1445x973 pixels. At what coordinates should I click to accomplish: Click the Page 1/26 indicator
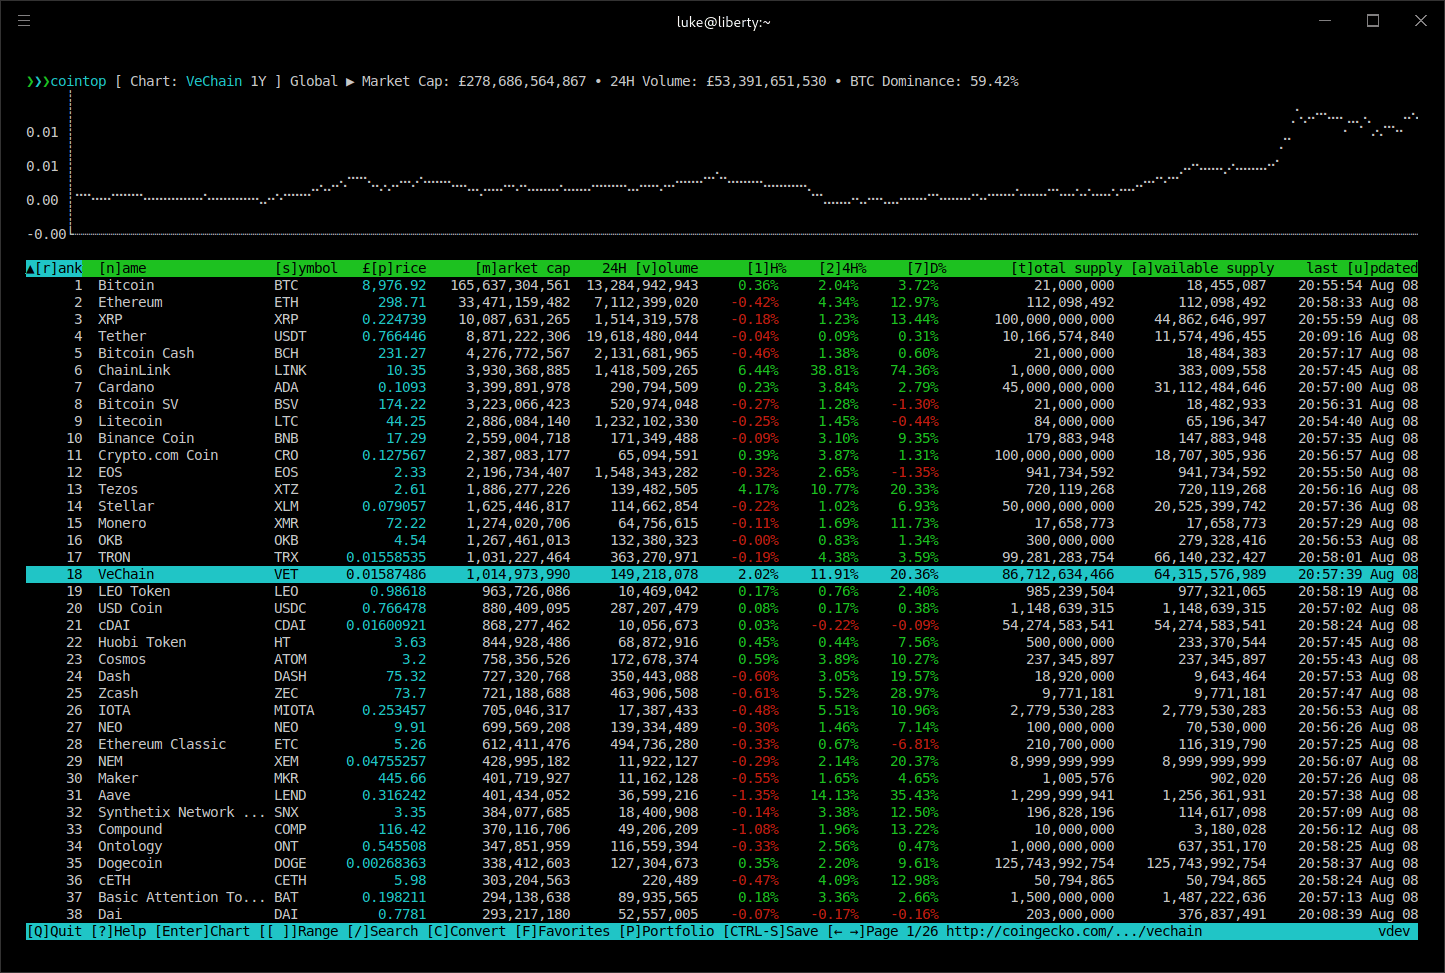click(x=902, y=931)
